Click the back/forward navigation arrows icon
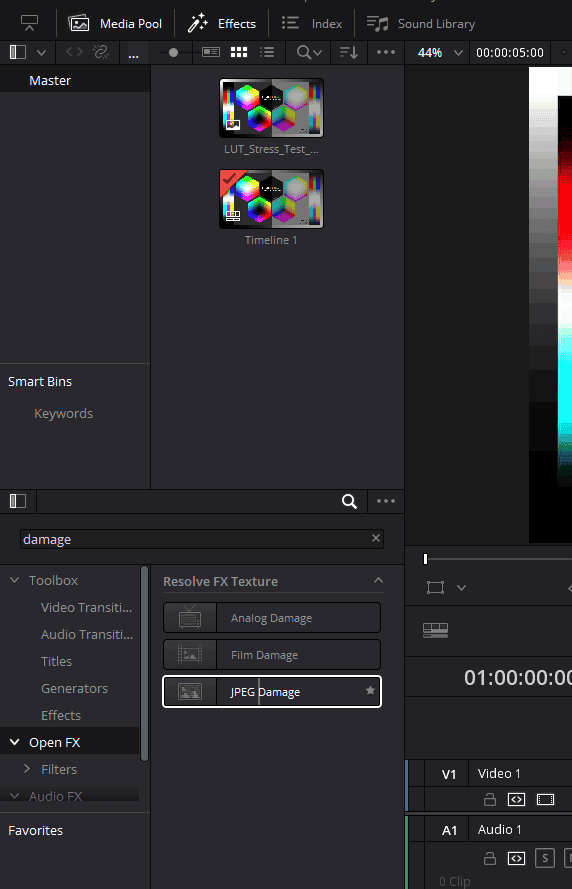This screenshot has height=889, width=572. pyautogui.click(x=74, y=52)
